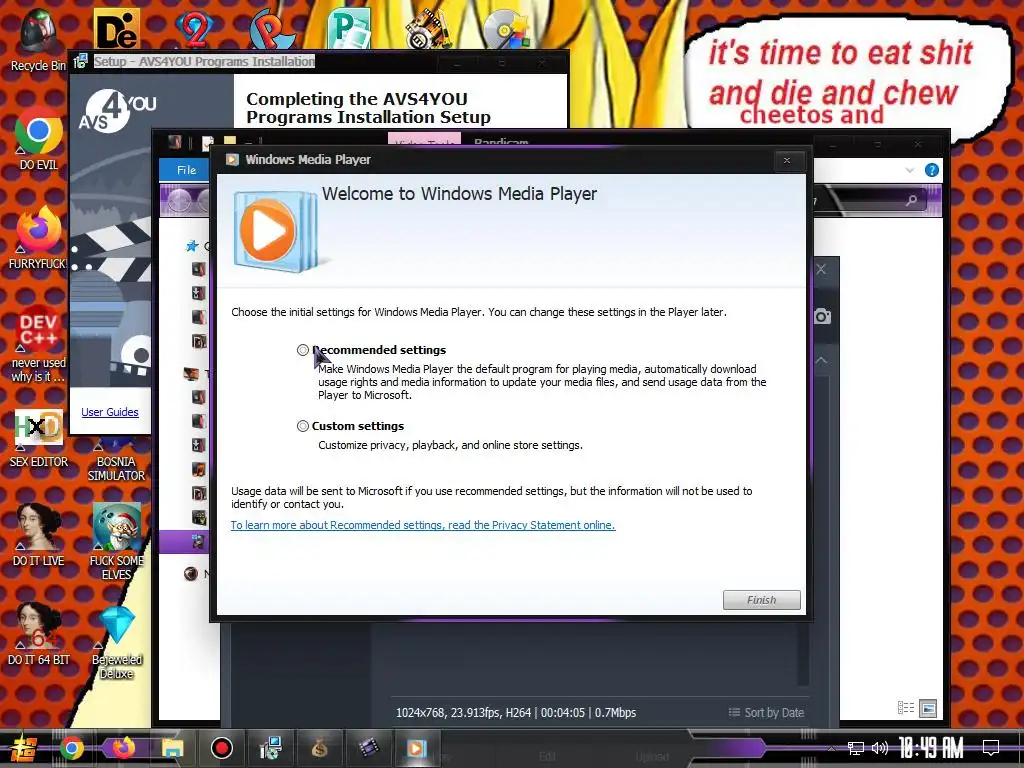
Task: Open the DO IT 64 BIT desktop shortcut
Action: click(x=39, y=633)
